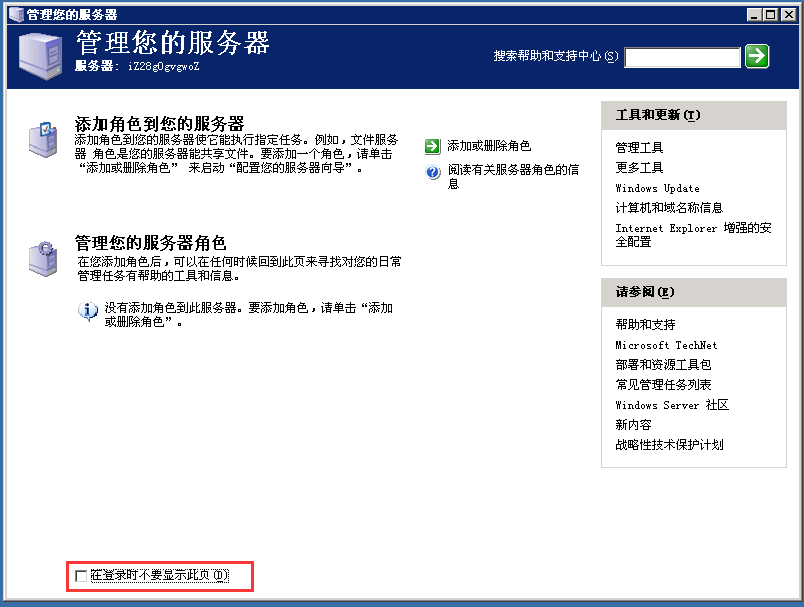The image size is (804, 607).
Task: Open 计算机和域名称信息 link
Action: point(669,208)
